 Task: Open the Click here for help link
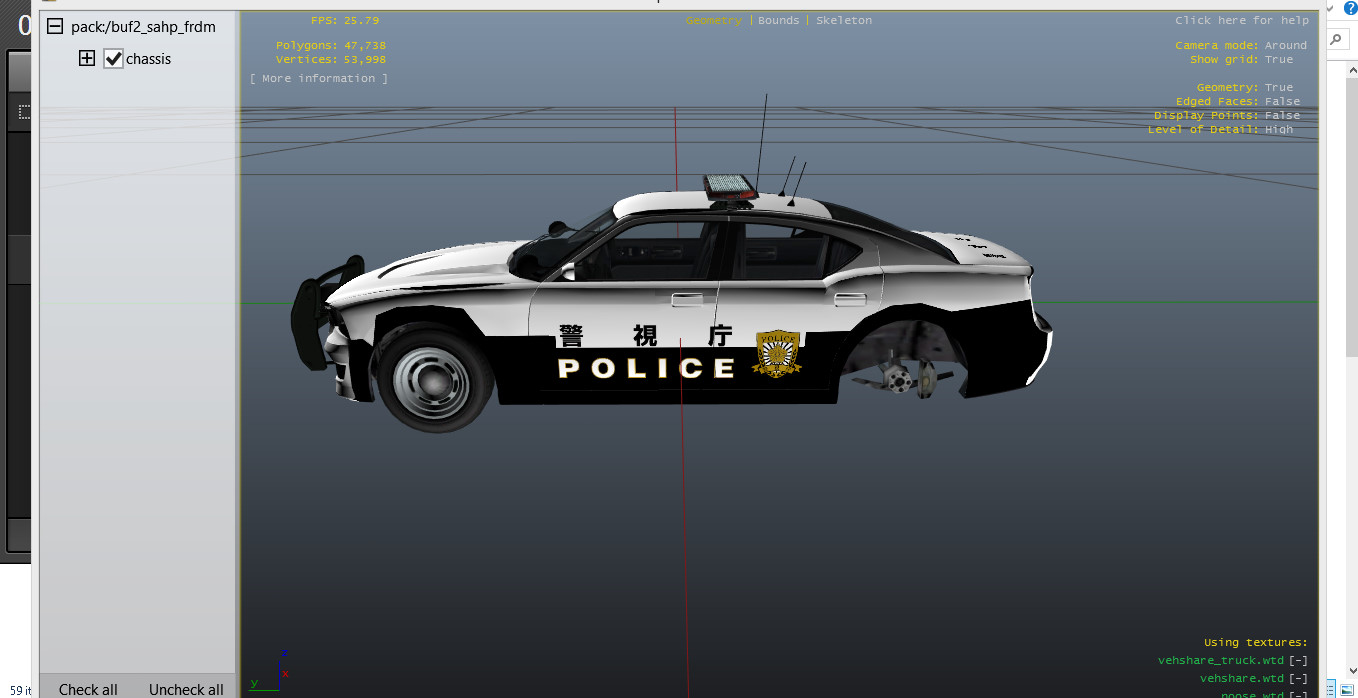click(x=1241, y=21)
